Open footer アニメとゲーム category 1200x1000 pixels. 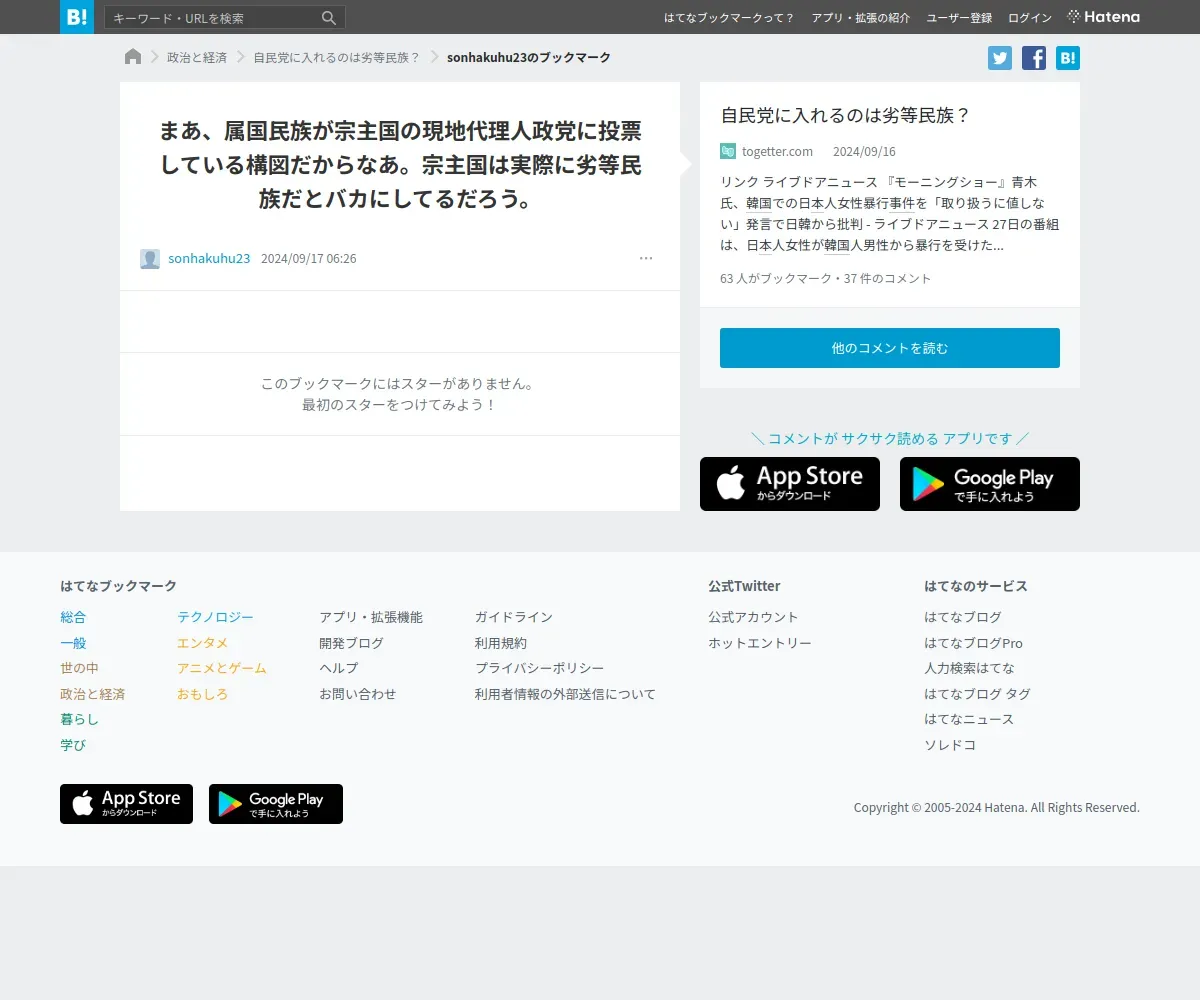coord(222,668)
